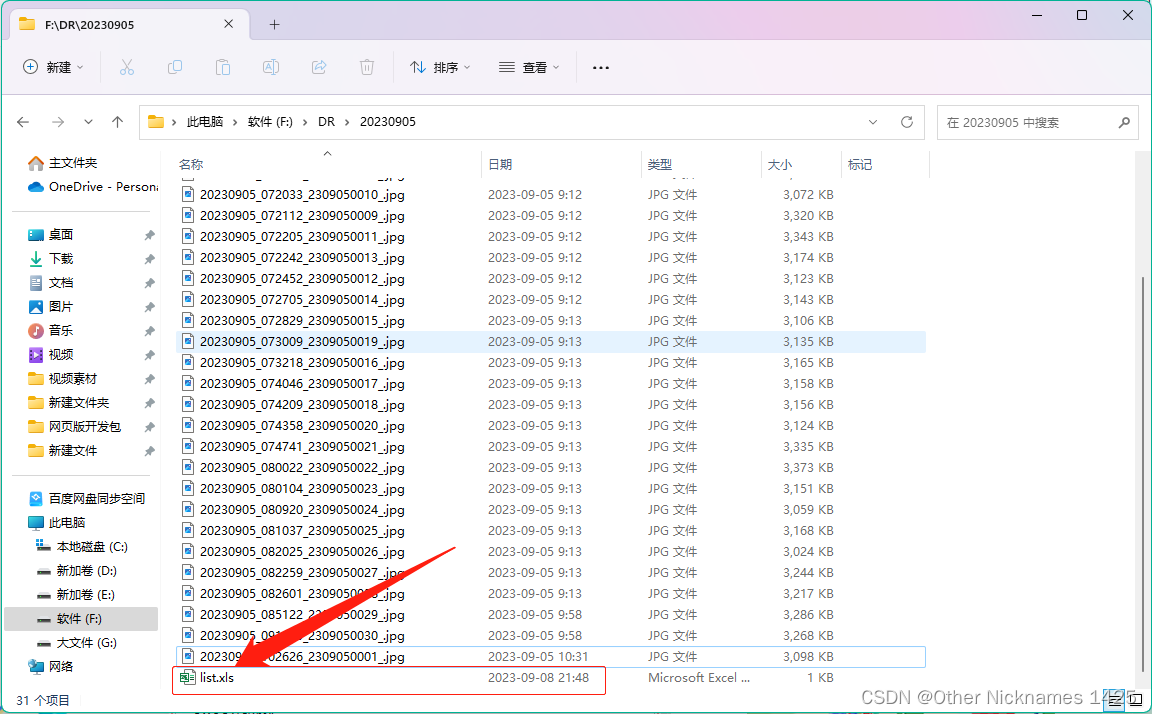Select 软件 (F:) drive in sidebar
This screenshot has width=1152, height=714.
[79, 619]
